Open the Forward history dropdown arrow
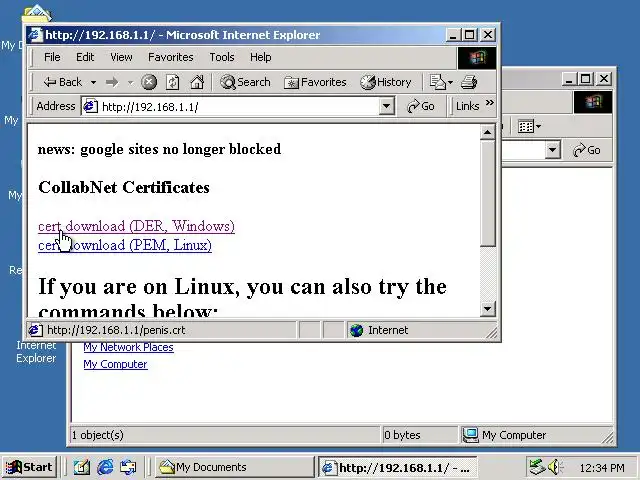Image resolution: width=640 pixels, height=480 pixels. coord(130,82)
